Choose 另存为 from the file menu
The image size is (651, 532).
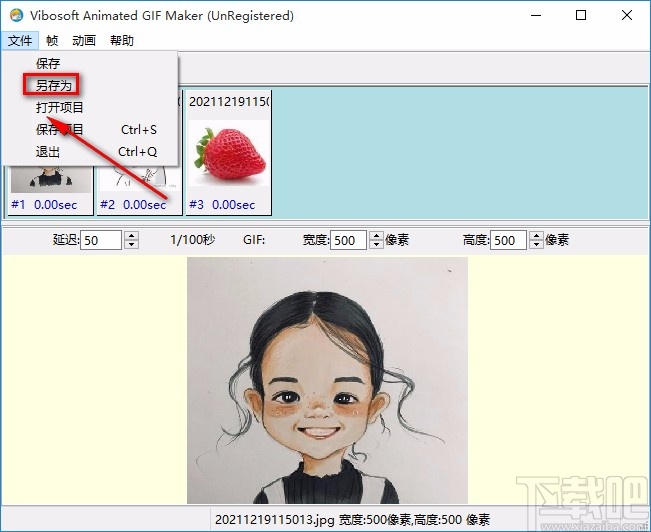coord(90,86)
